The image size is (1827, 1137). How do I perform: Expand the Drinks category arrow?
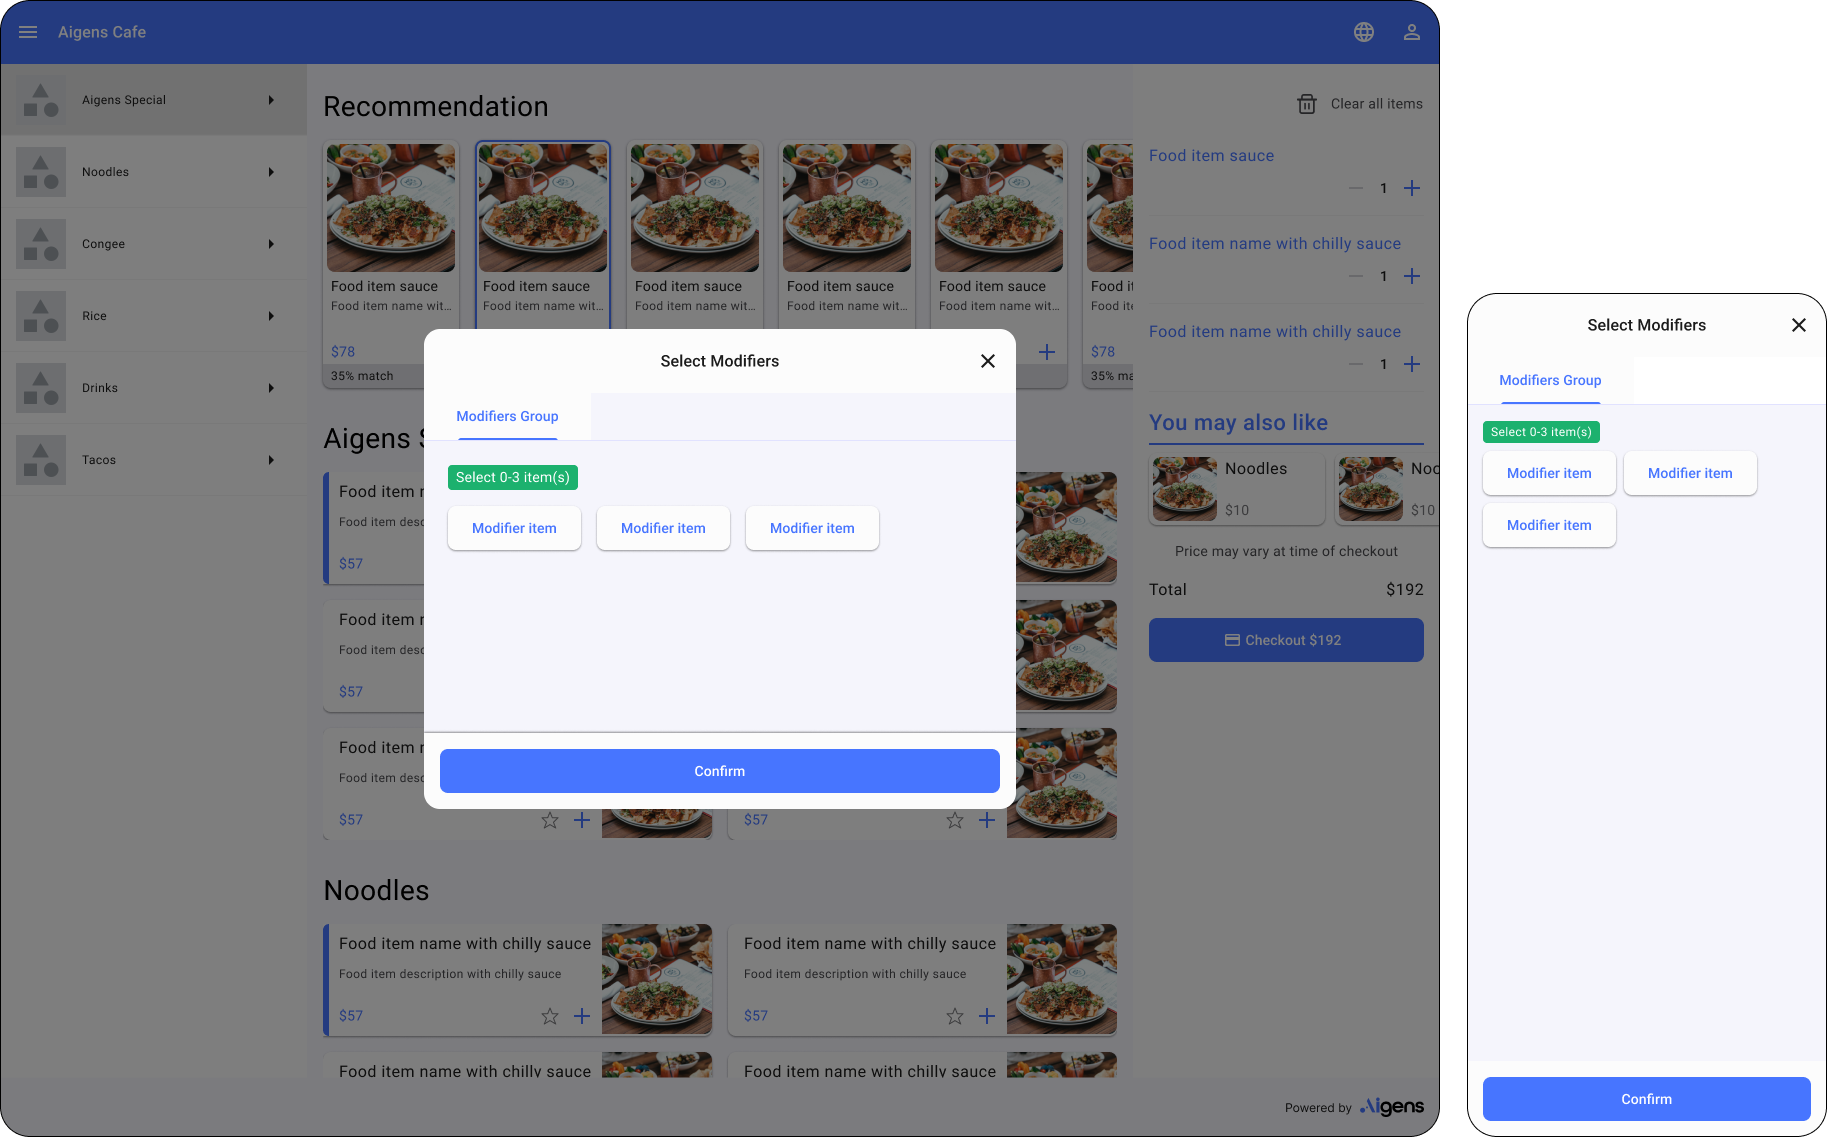pos(271,388)
